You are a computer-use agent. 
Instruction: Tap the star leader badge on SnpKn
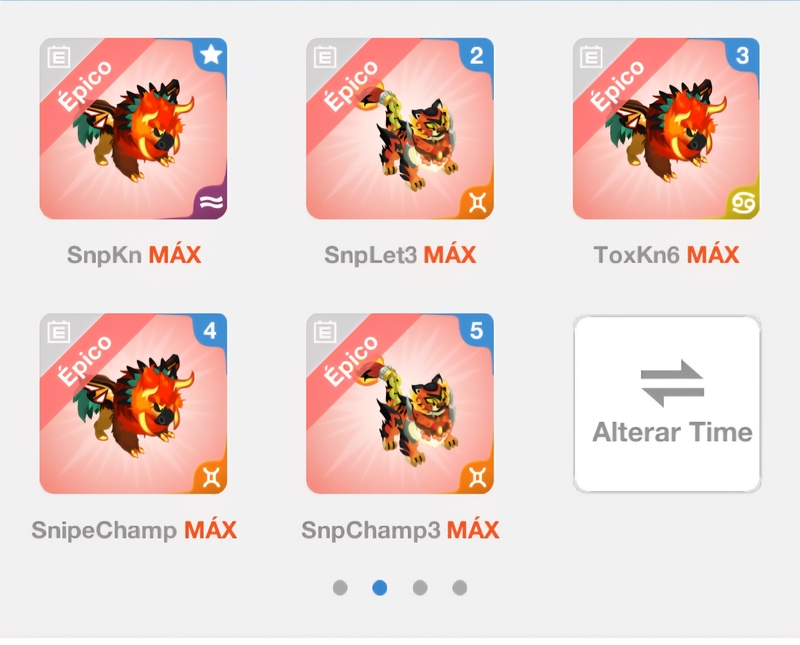coord(211,55)
